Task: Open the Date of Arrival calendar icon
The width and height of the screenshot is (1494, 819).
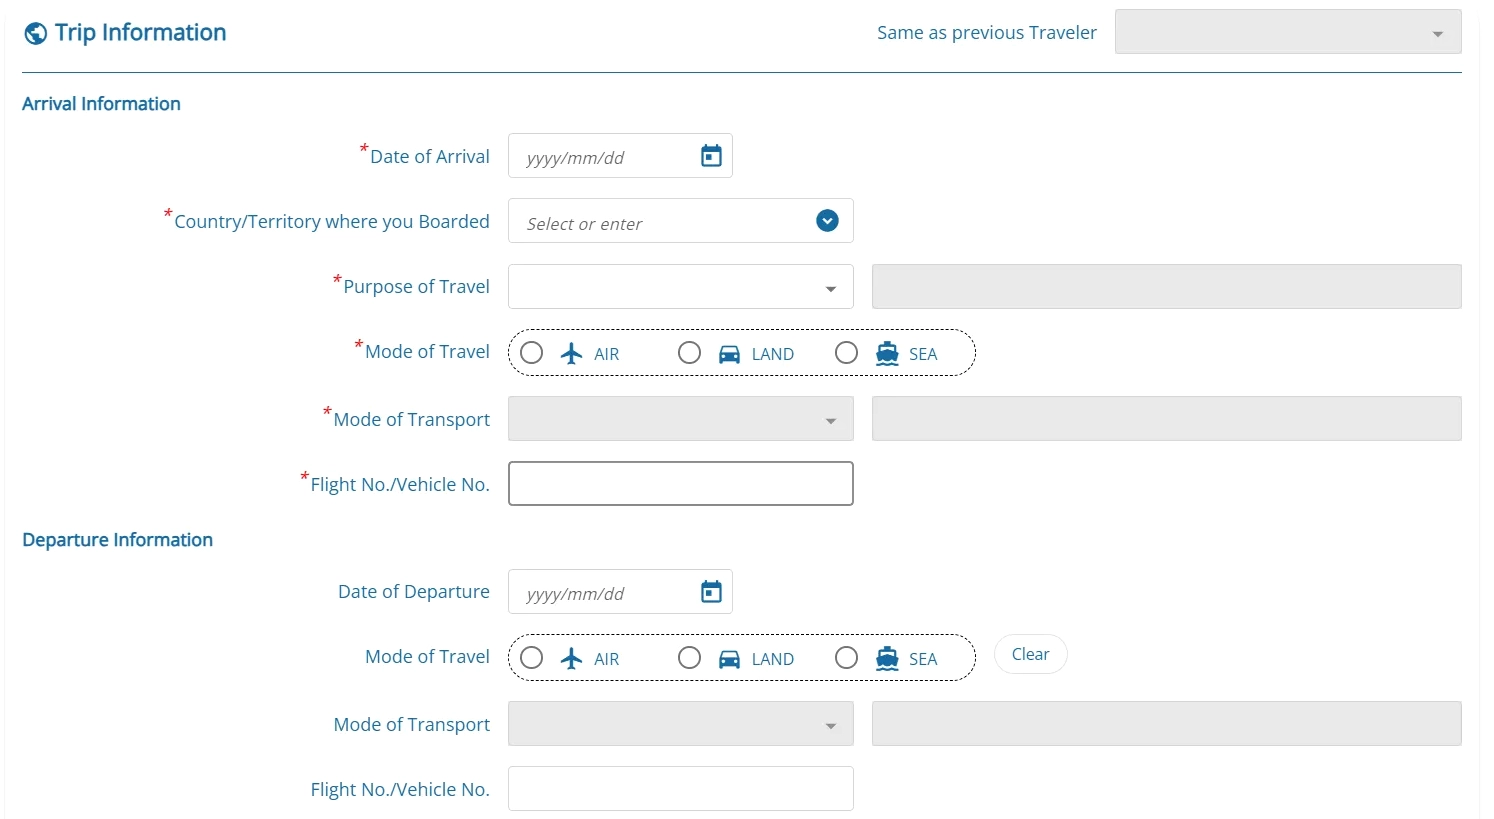Action: 711,156
